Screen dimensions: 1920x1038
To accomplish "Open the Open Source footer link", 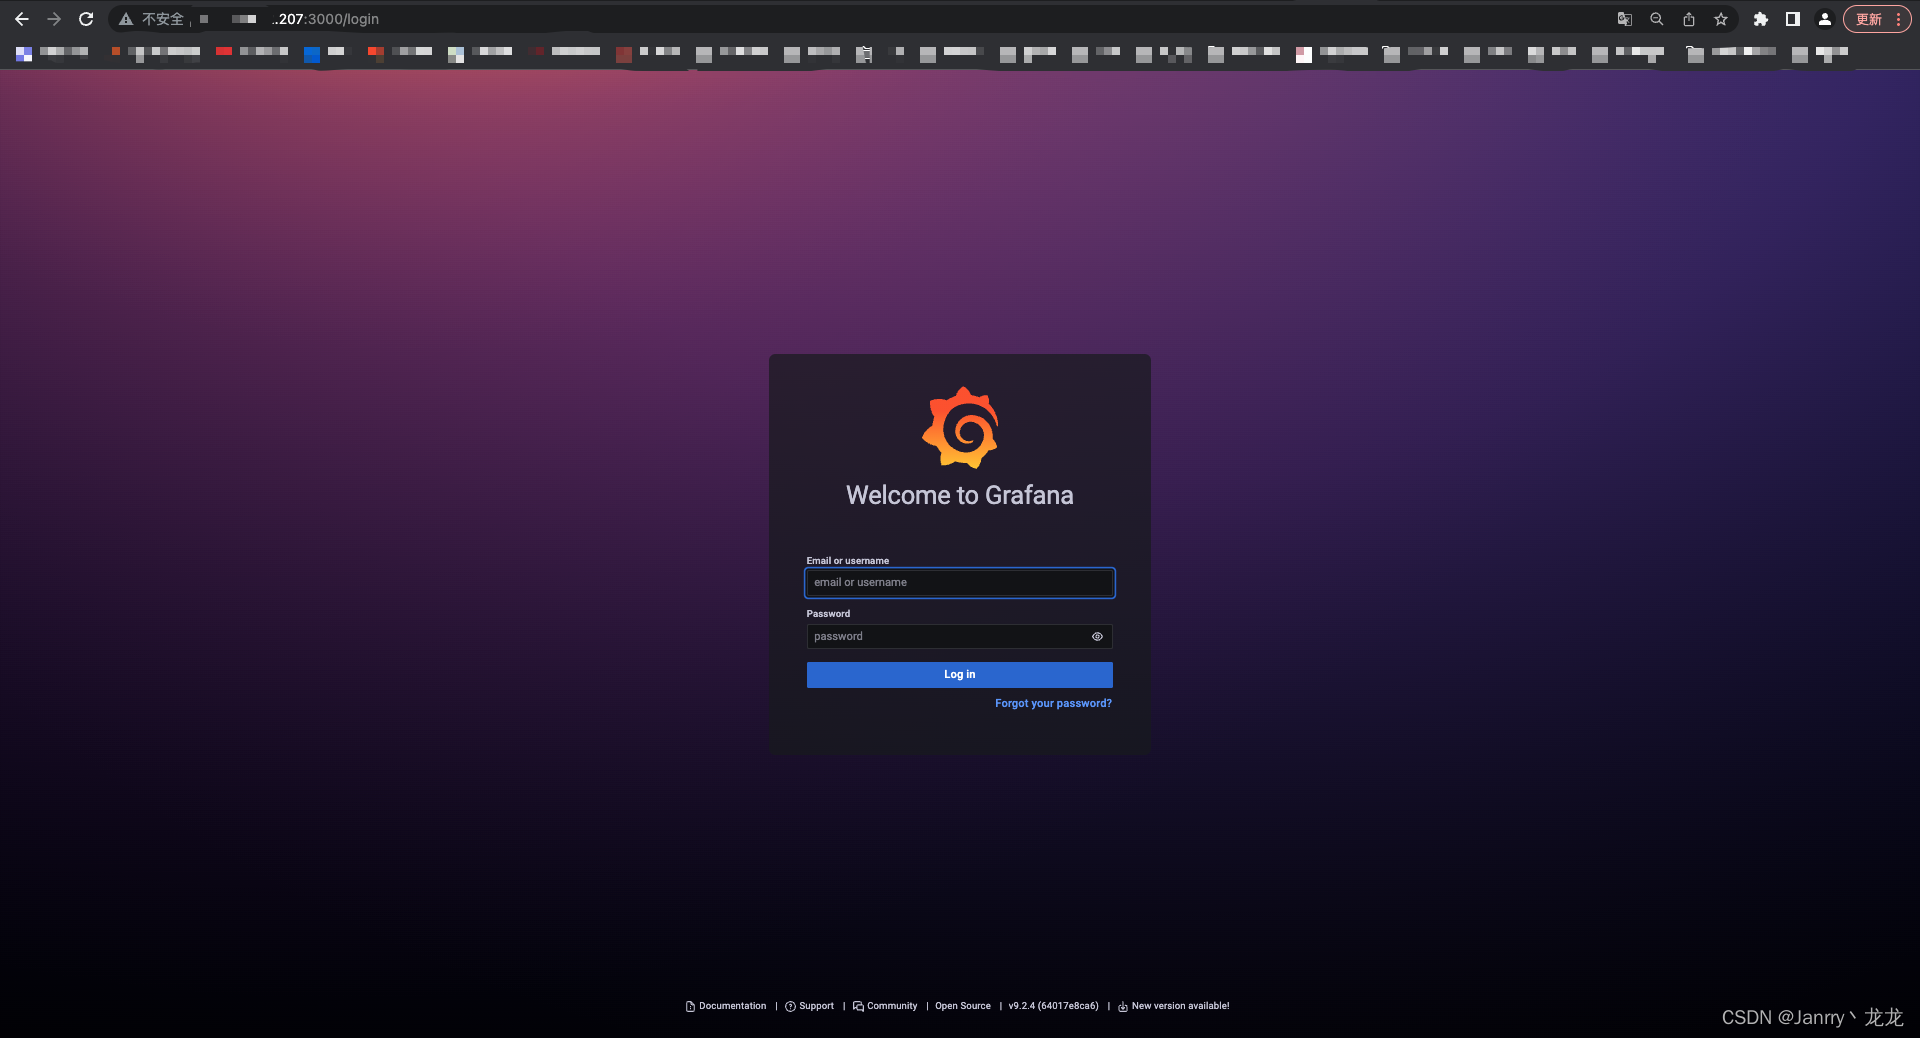I will (963, 1006).
